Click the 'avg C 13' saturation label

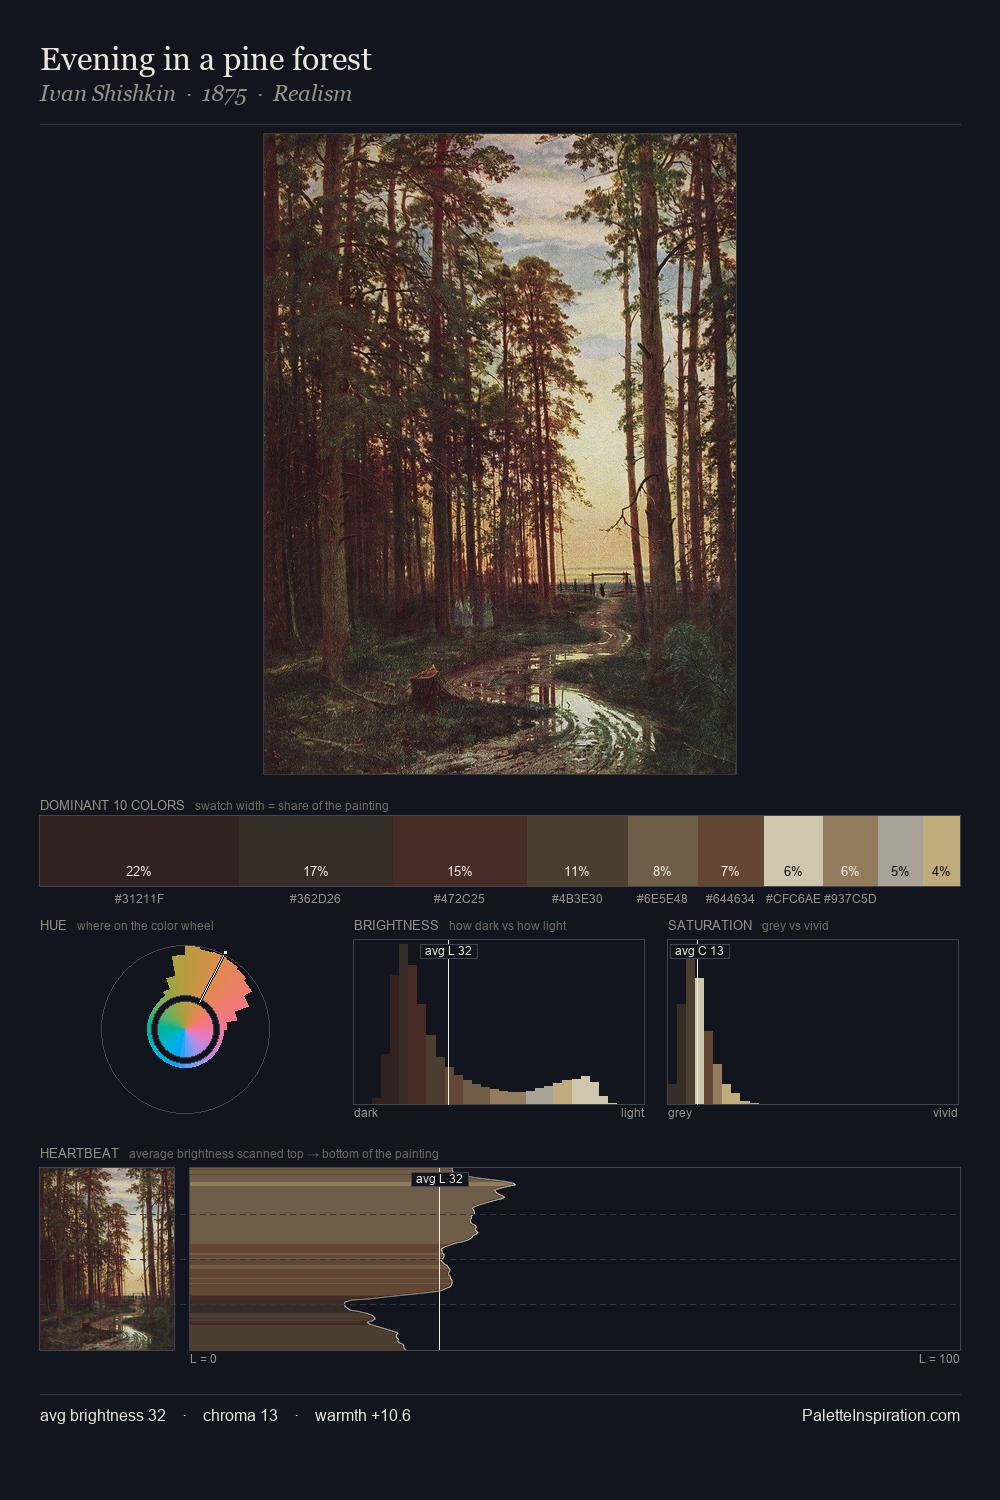click(x=699, y=951)
